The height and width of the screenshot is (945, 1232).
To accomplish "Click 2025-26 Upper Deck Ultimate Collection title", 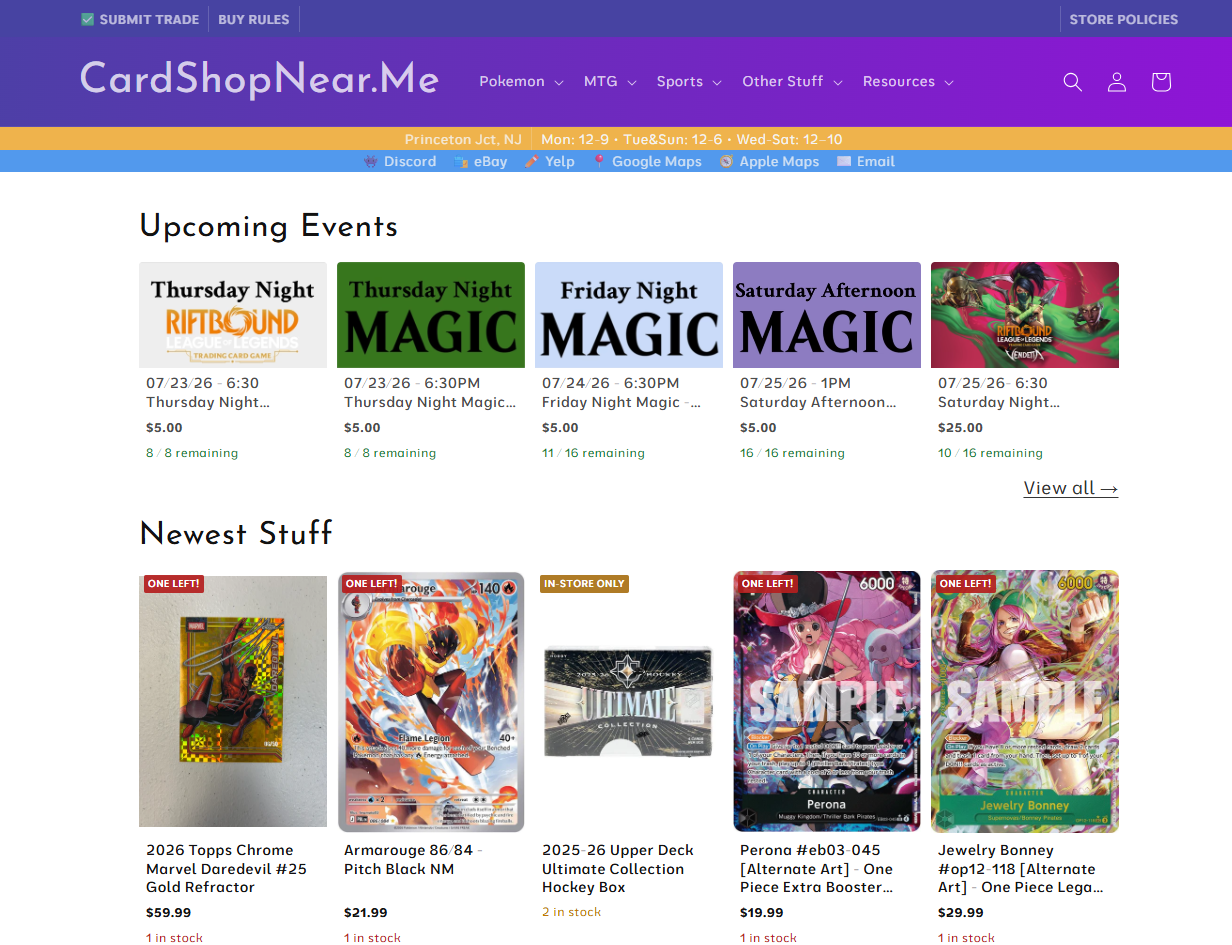I will click(618, 868).
